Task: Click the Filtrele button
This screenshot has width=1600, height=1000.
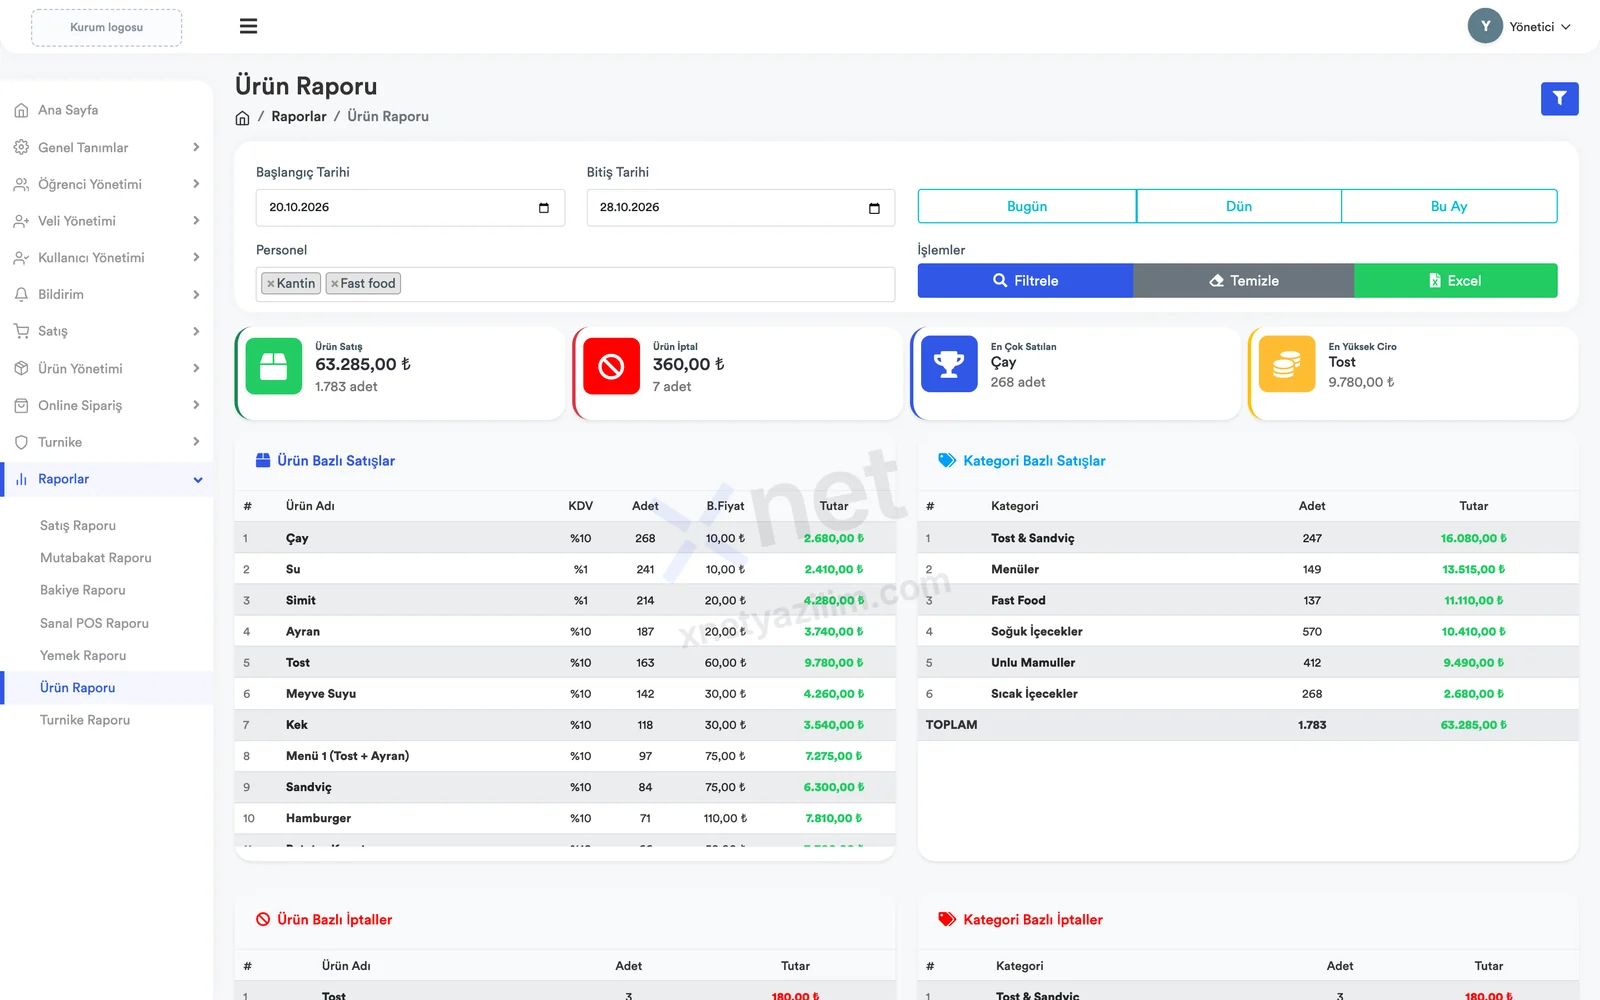Action: click(x=1026, y=281)
